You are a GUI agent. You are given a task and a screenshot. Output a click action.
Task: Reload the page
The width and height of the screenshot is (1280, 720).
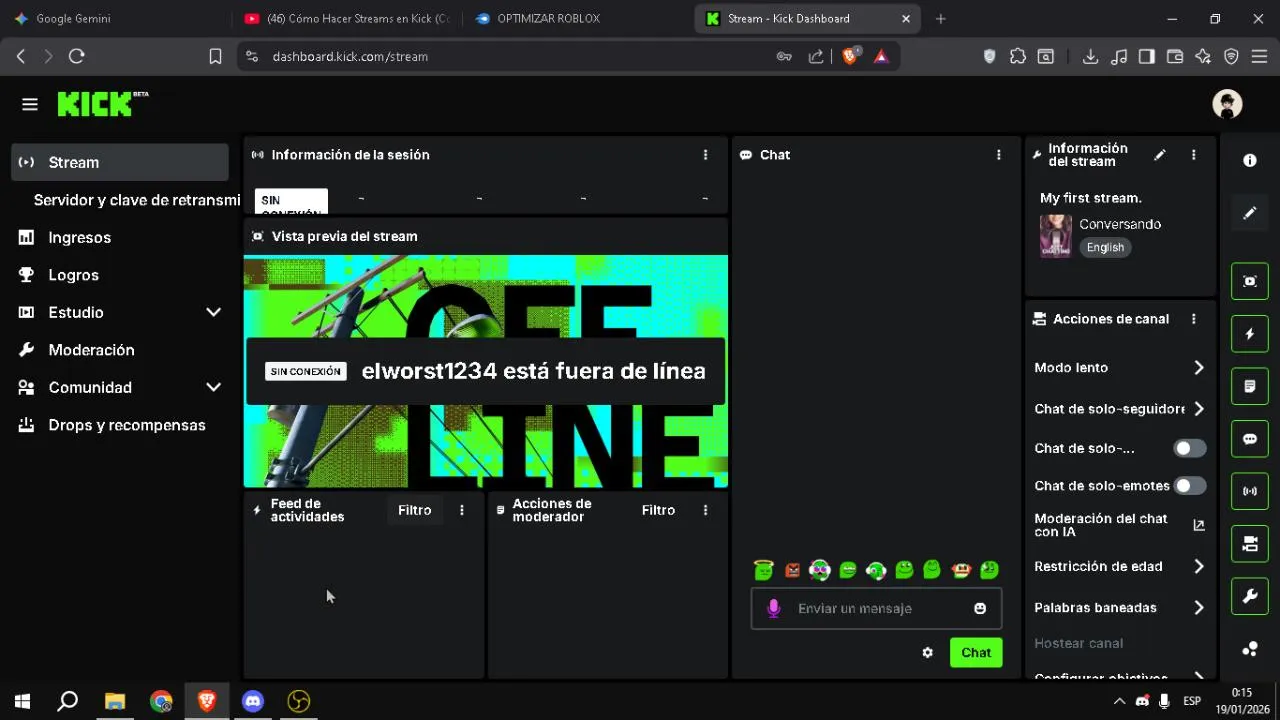76,57
